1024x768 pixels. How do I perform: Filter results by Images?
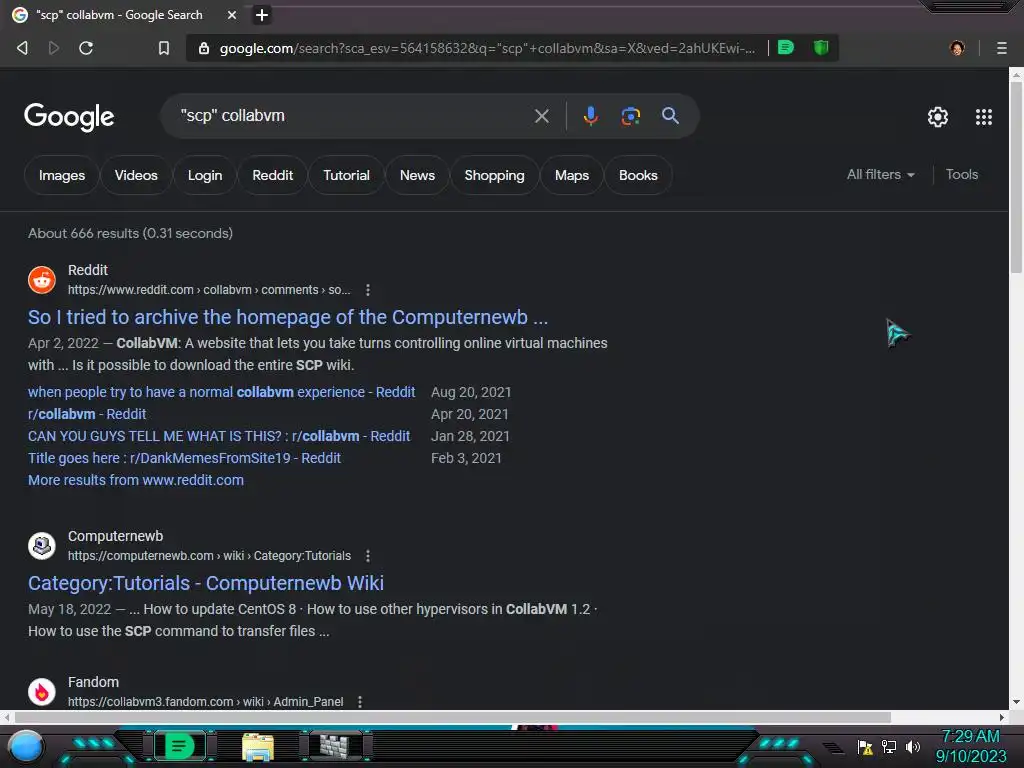tap(62, 175)
